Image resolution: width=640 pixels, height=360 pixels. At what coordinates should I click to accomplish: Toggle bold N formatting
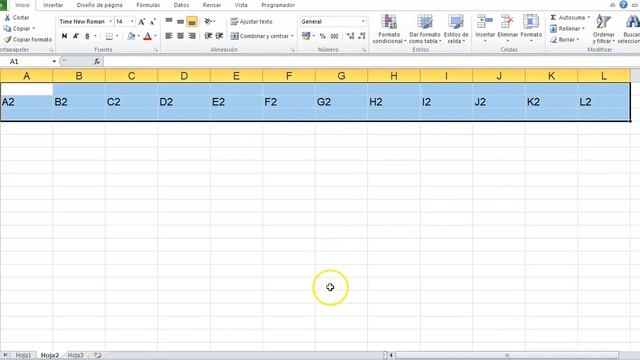tap(64, 36)
